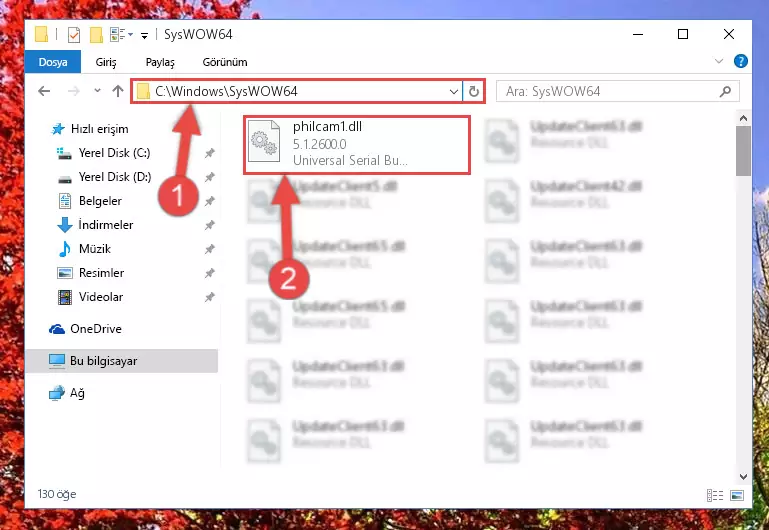The width and height of the screenshot is (769, 530).
Task: Click the philcam1.dll gear file icon
Action: click(264, 141)
